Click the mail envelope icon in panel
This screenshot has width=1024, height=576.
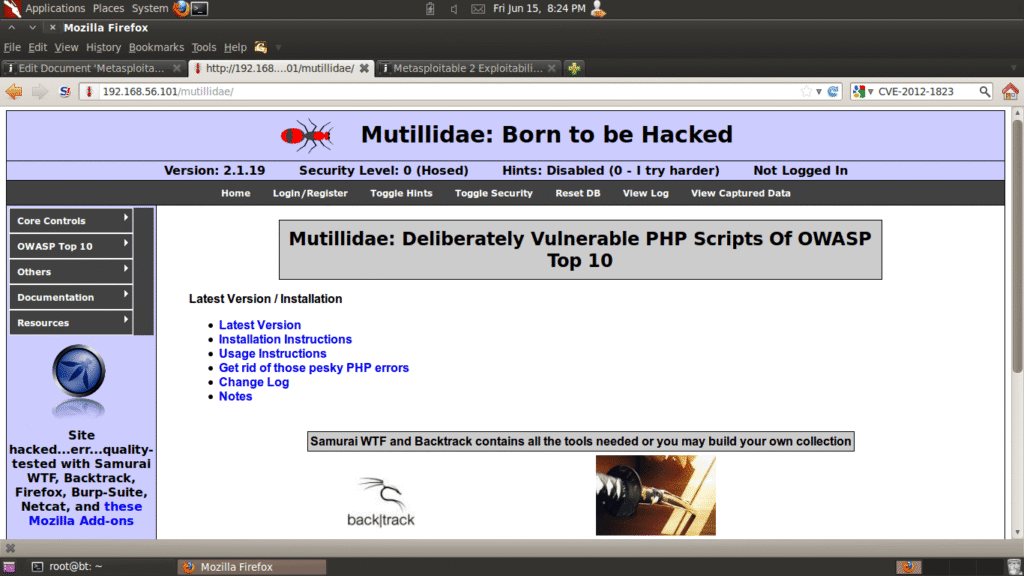coord(478,9)
